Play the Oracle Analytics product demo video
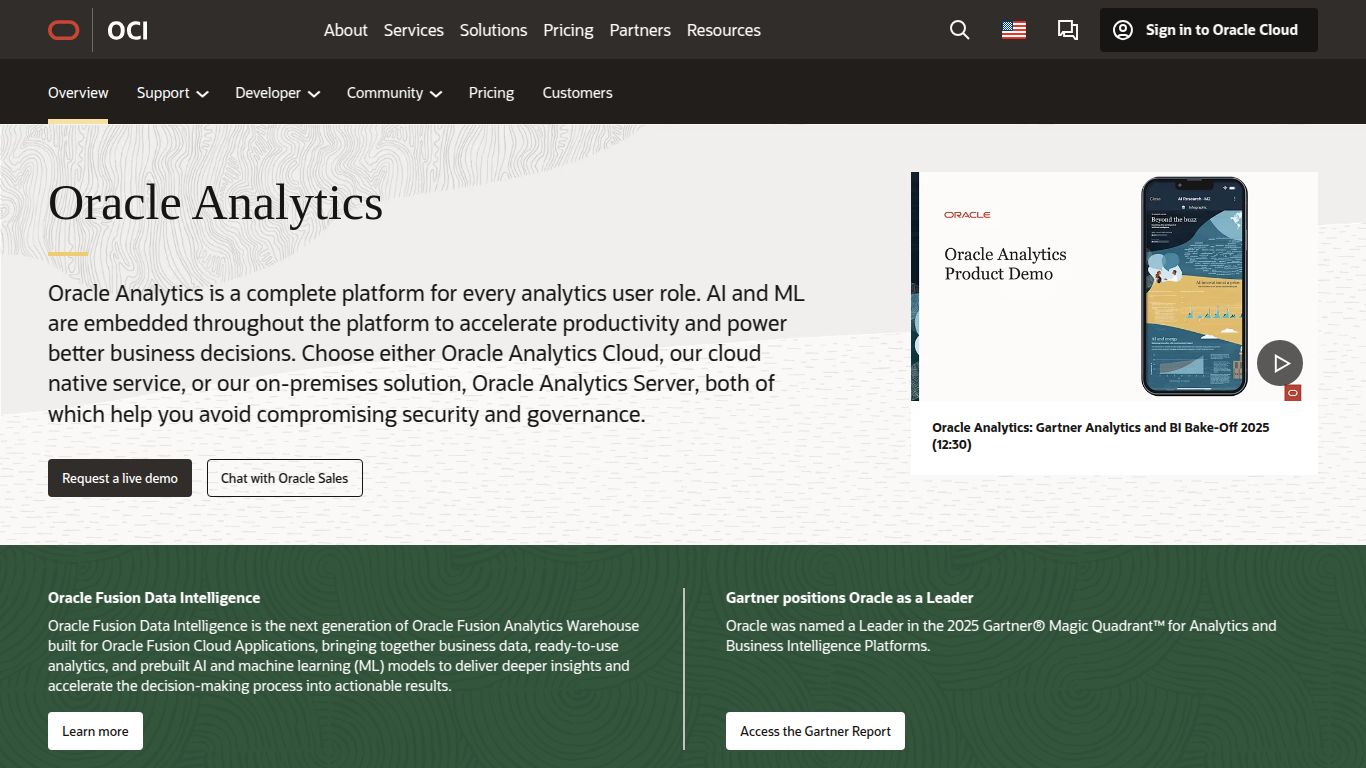Viewport: 1366px width, 768px height. [x=1280, y=363]
